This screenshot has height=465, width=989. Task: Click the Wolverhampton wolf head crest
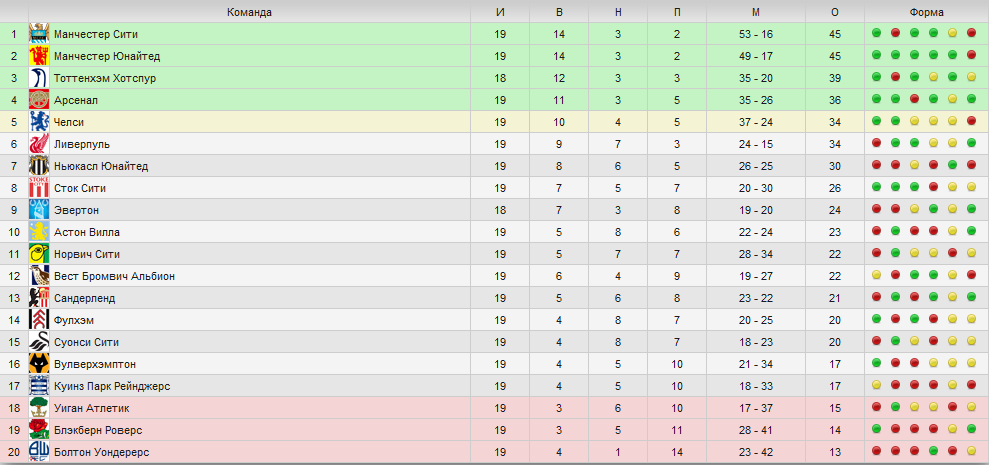tap(39, 364)
